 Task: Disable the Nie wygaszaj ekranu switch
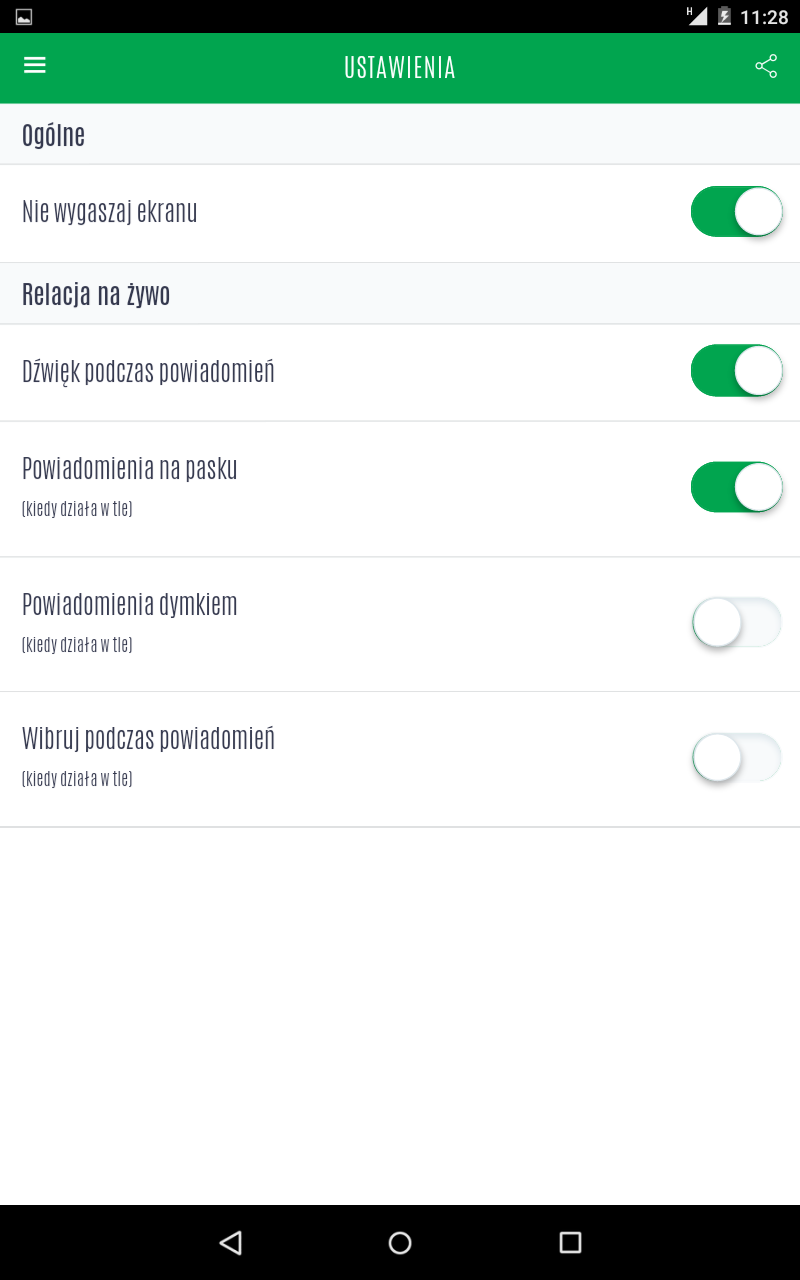click(736, 212)
